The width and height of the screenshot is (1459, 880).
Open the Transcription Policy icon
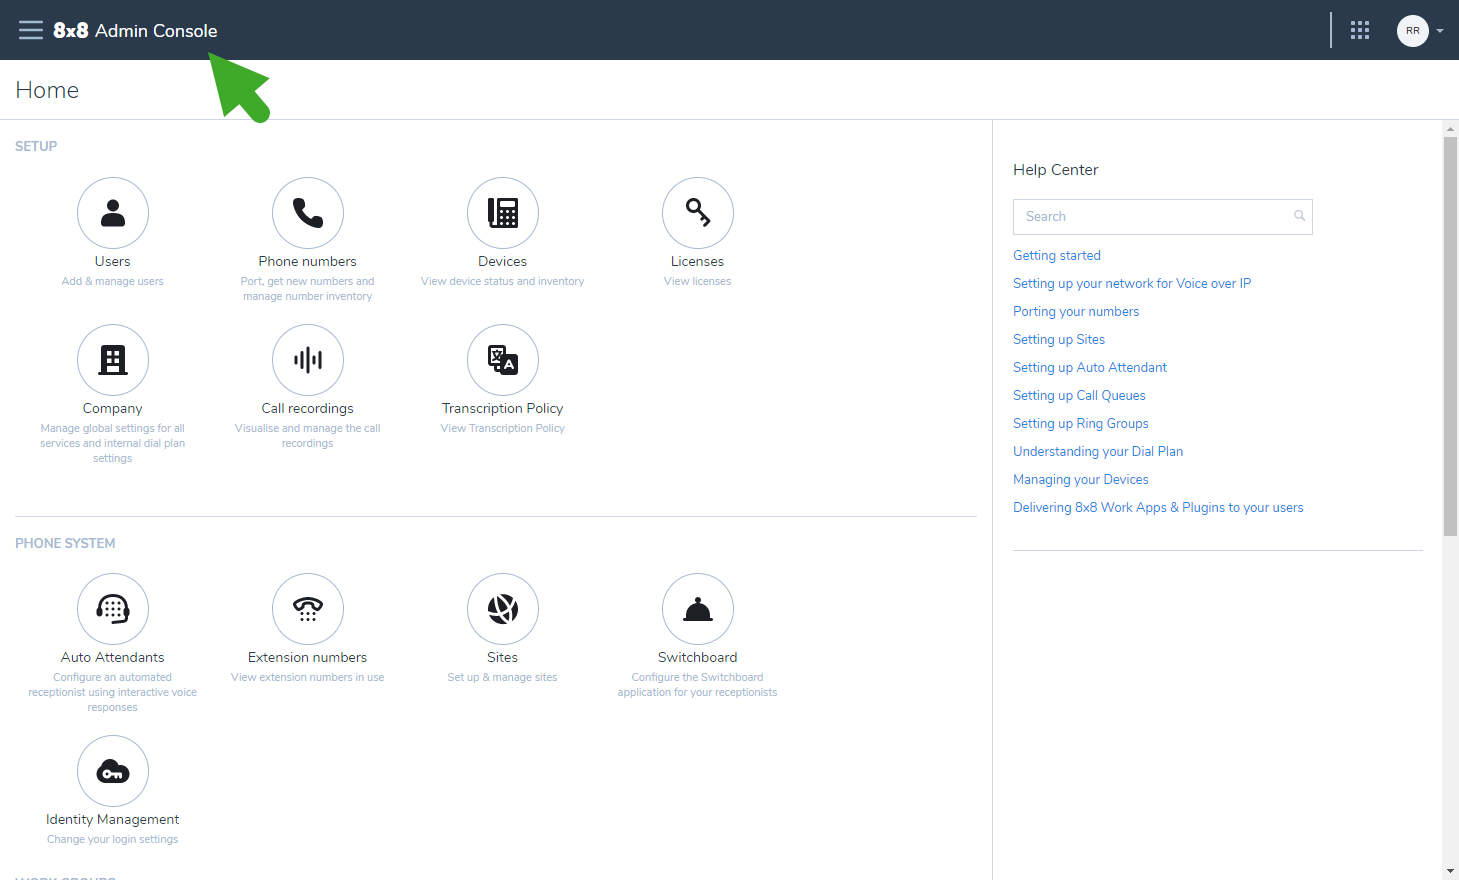[x=503, y=360]
